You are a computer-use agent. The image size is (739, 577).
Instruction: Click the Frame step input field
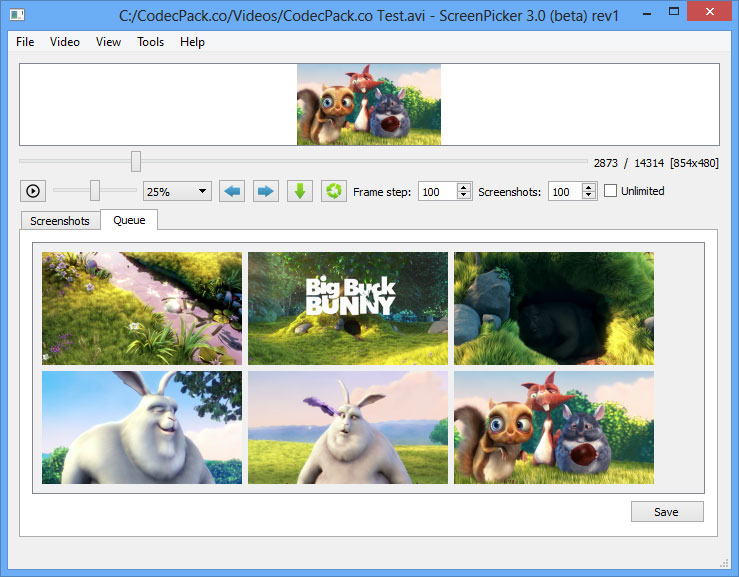click(x=438, y=191)
